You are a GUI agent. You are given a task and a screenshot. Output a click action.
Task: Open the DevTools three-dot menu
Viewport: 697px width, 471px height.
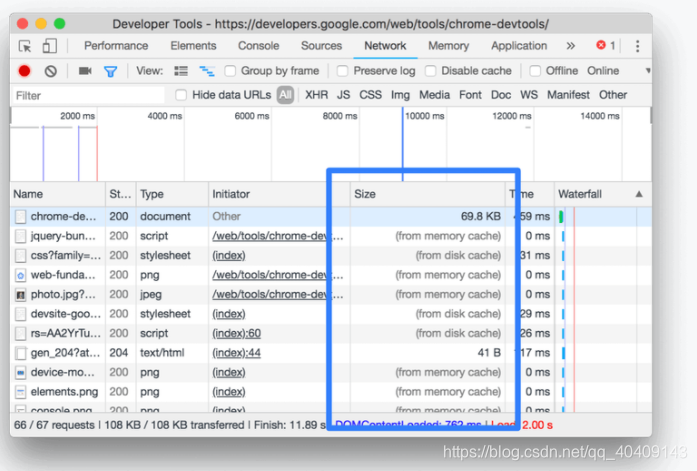pyautogui.click(x=637, y=46)
